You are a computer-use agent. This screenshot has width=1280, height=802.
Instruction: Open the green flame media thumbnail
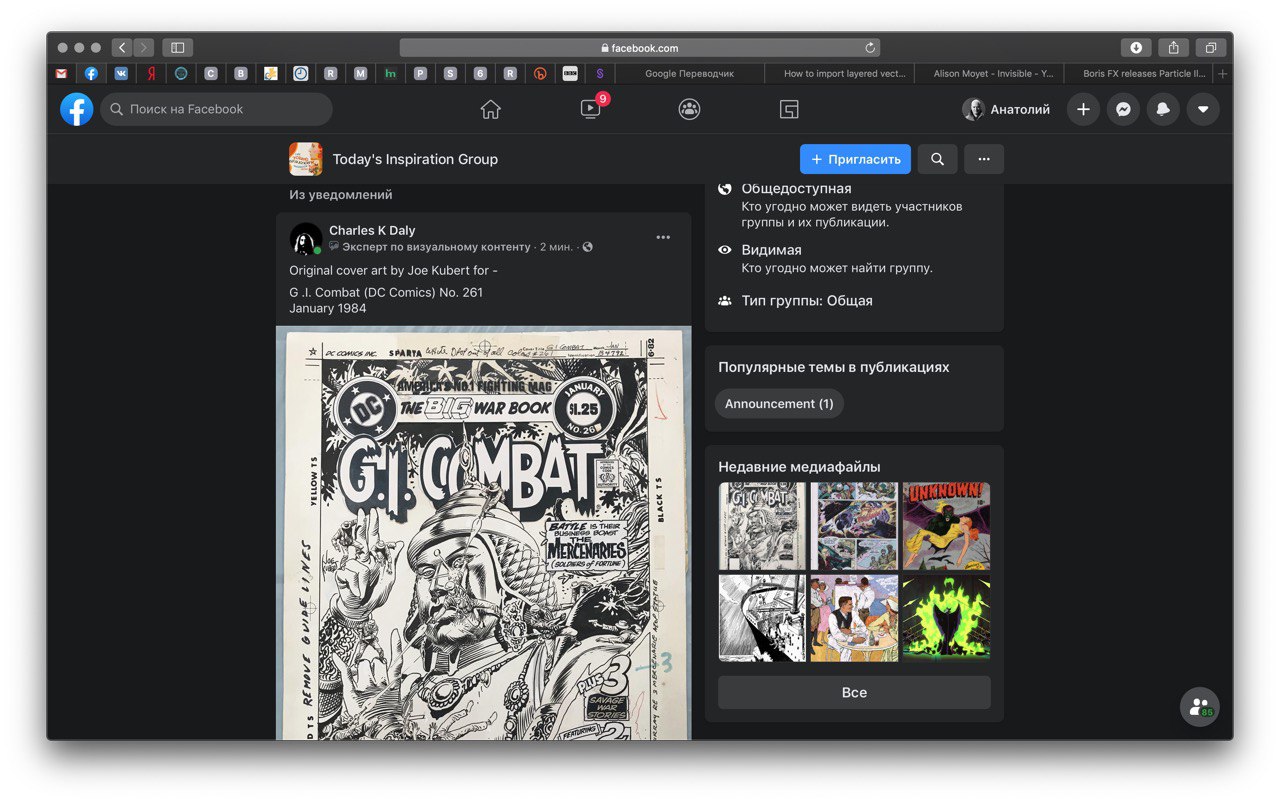coord(946,618)
